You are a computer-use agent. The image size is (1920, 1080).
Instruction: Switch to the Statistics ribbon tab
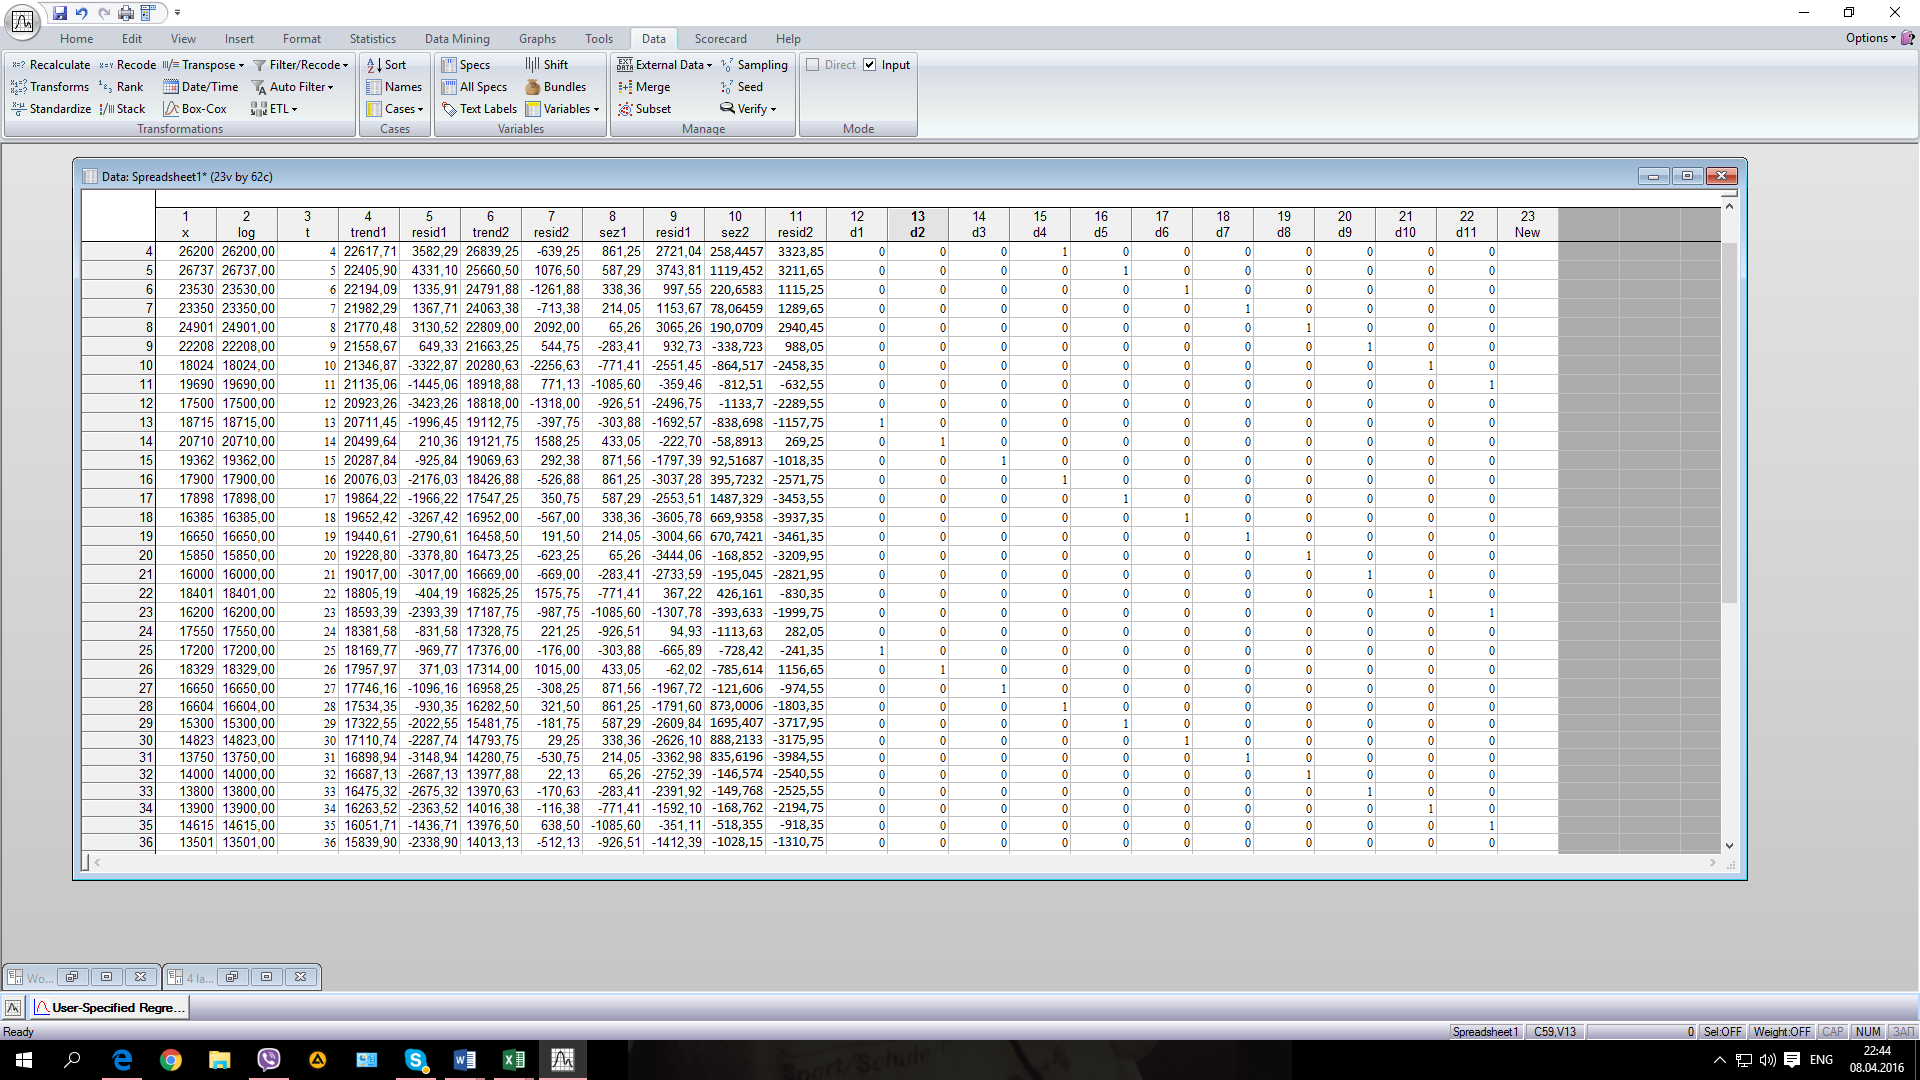pyautogui.click(x=372, y=39)
